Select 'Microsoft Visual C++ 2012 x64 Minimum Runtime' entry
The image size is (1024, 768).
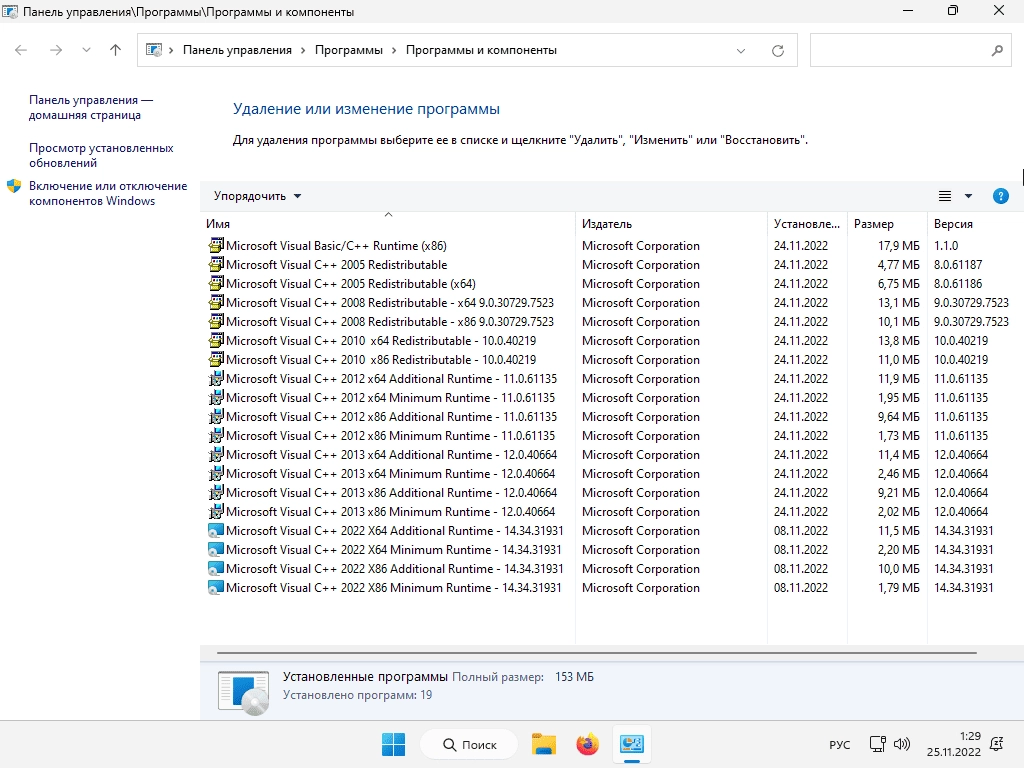(x=391, y=398)
